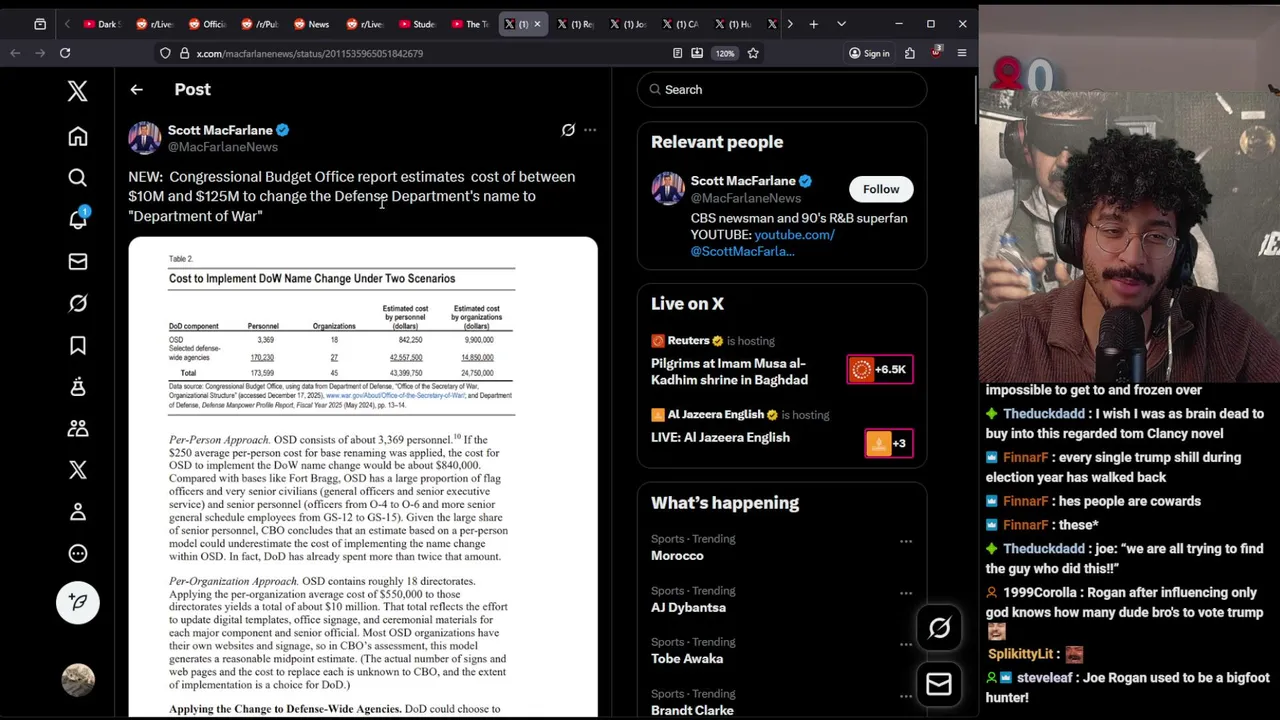The height and width of the screenshot is (720, 1280).
Task: Open LIVE: Al Jazeera English broadcast
Action: 720,437
